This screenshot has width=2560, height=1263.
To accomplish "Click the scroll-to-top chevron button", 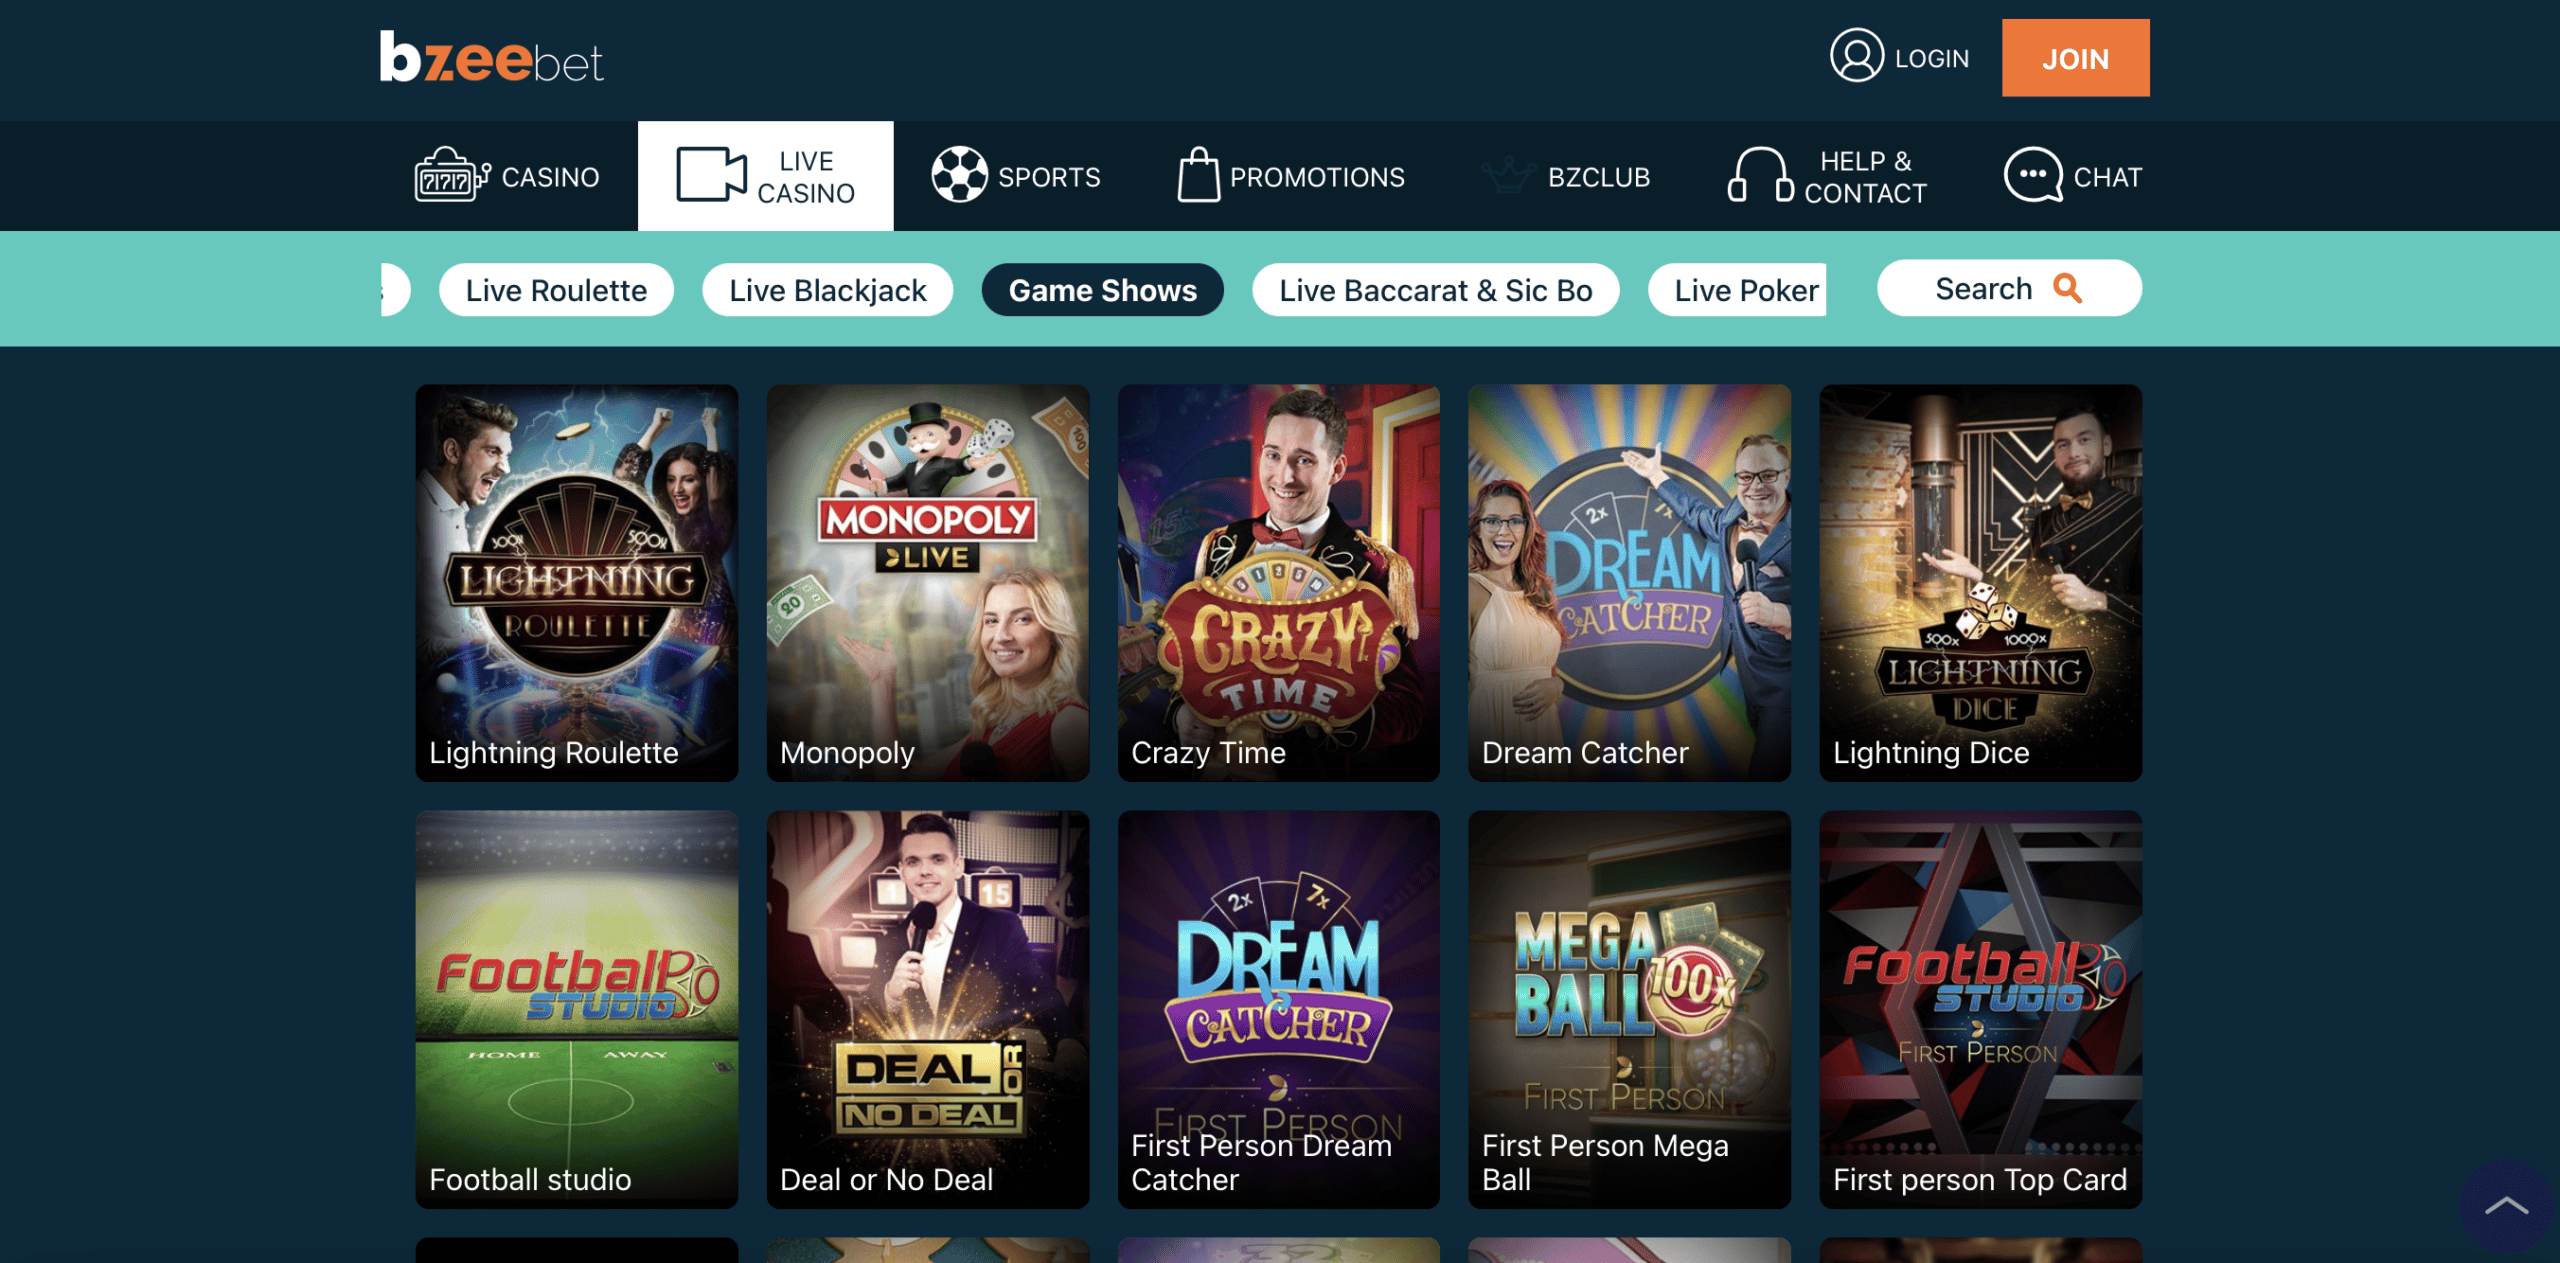I will pos(2506,1207).
